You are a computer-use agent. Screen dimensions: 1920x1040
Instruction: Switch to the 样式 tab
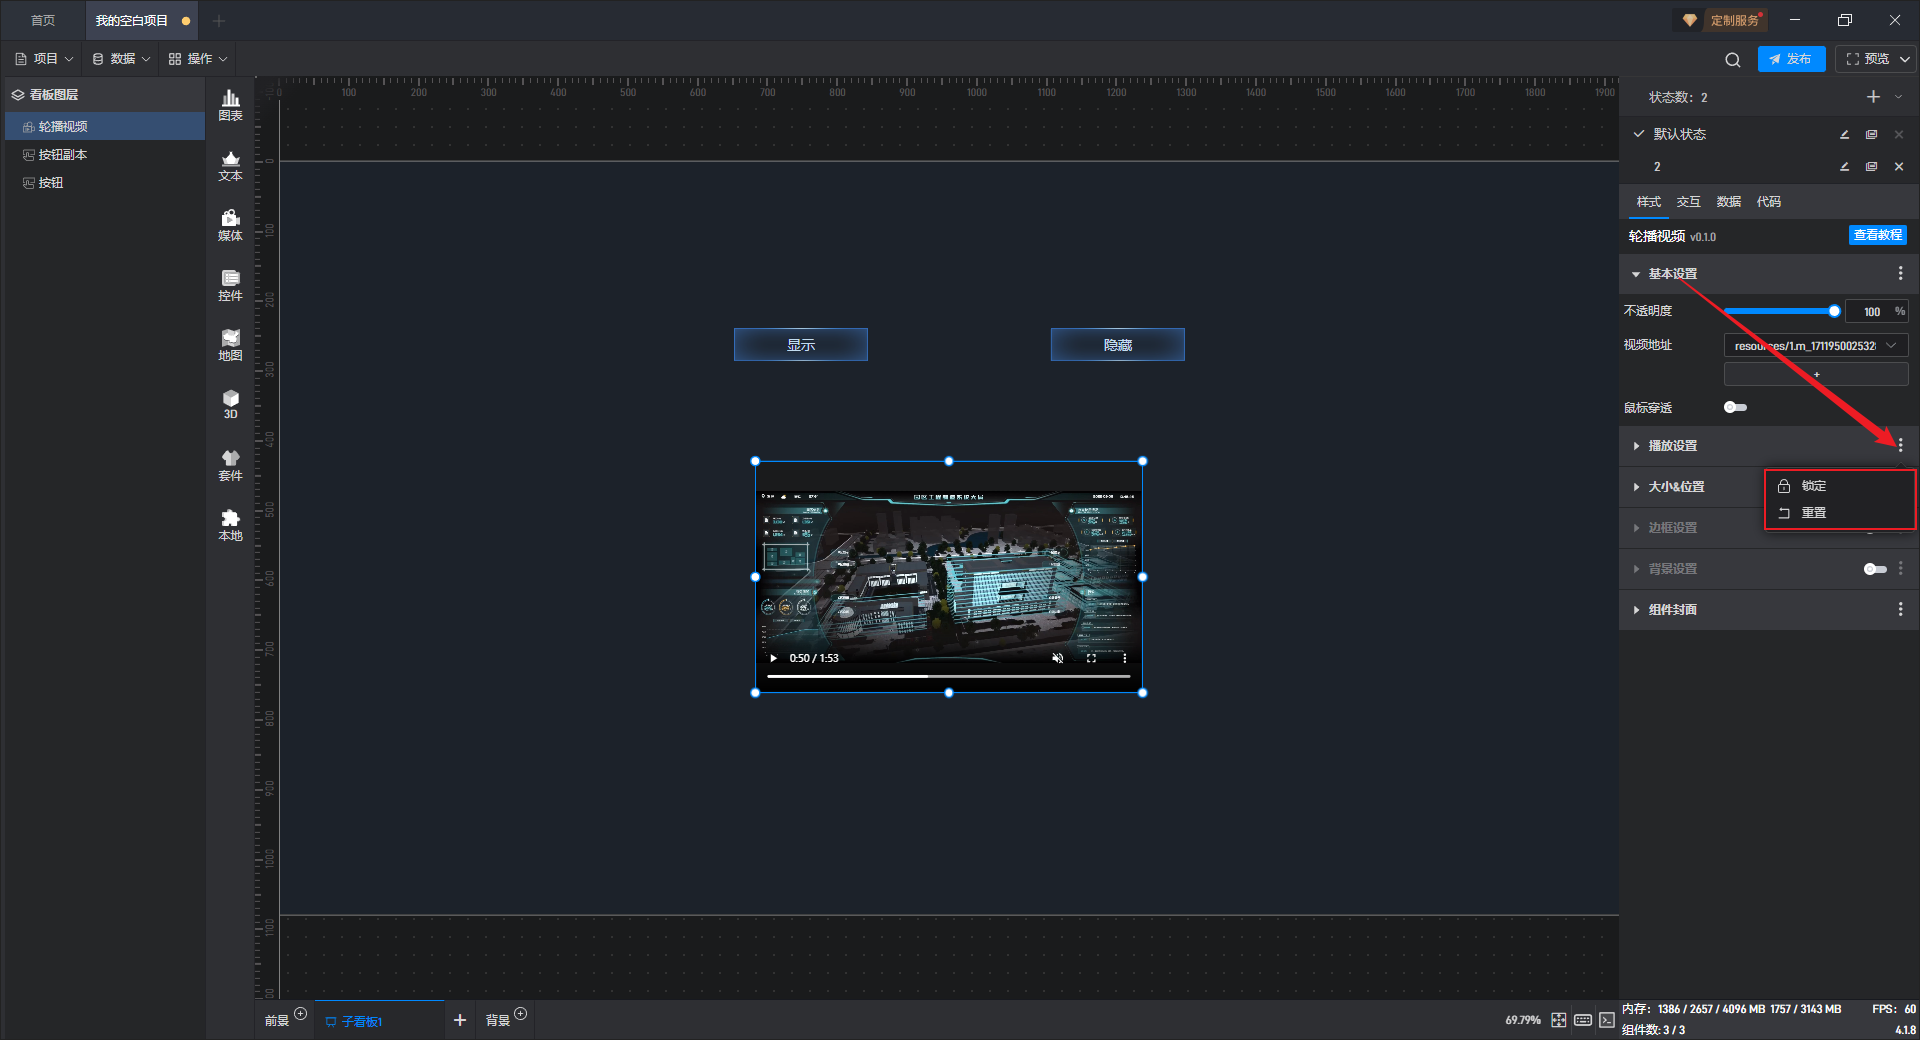pos(1648,202)
